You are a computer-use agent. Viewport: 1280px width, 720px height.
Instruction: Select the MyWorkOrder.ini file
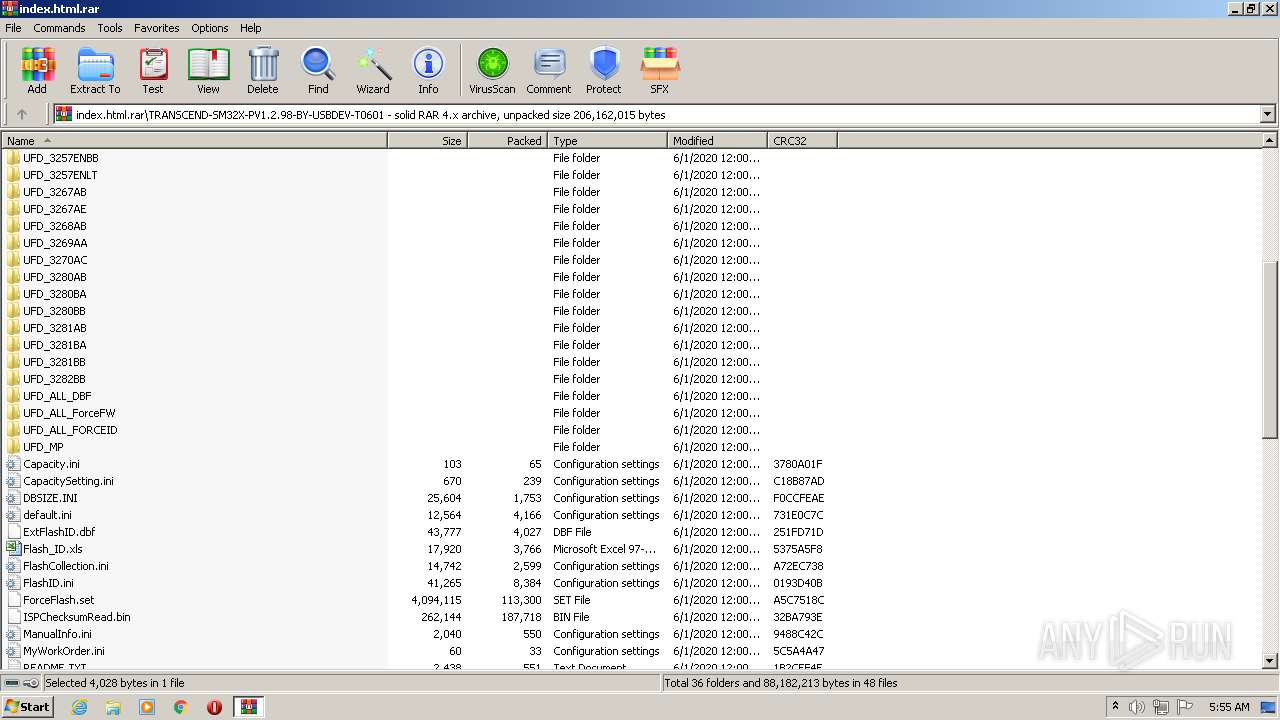[64, 651]
